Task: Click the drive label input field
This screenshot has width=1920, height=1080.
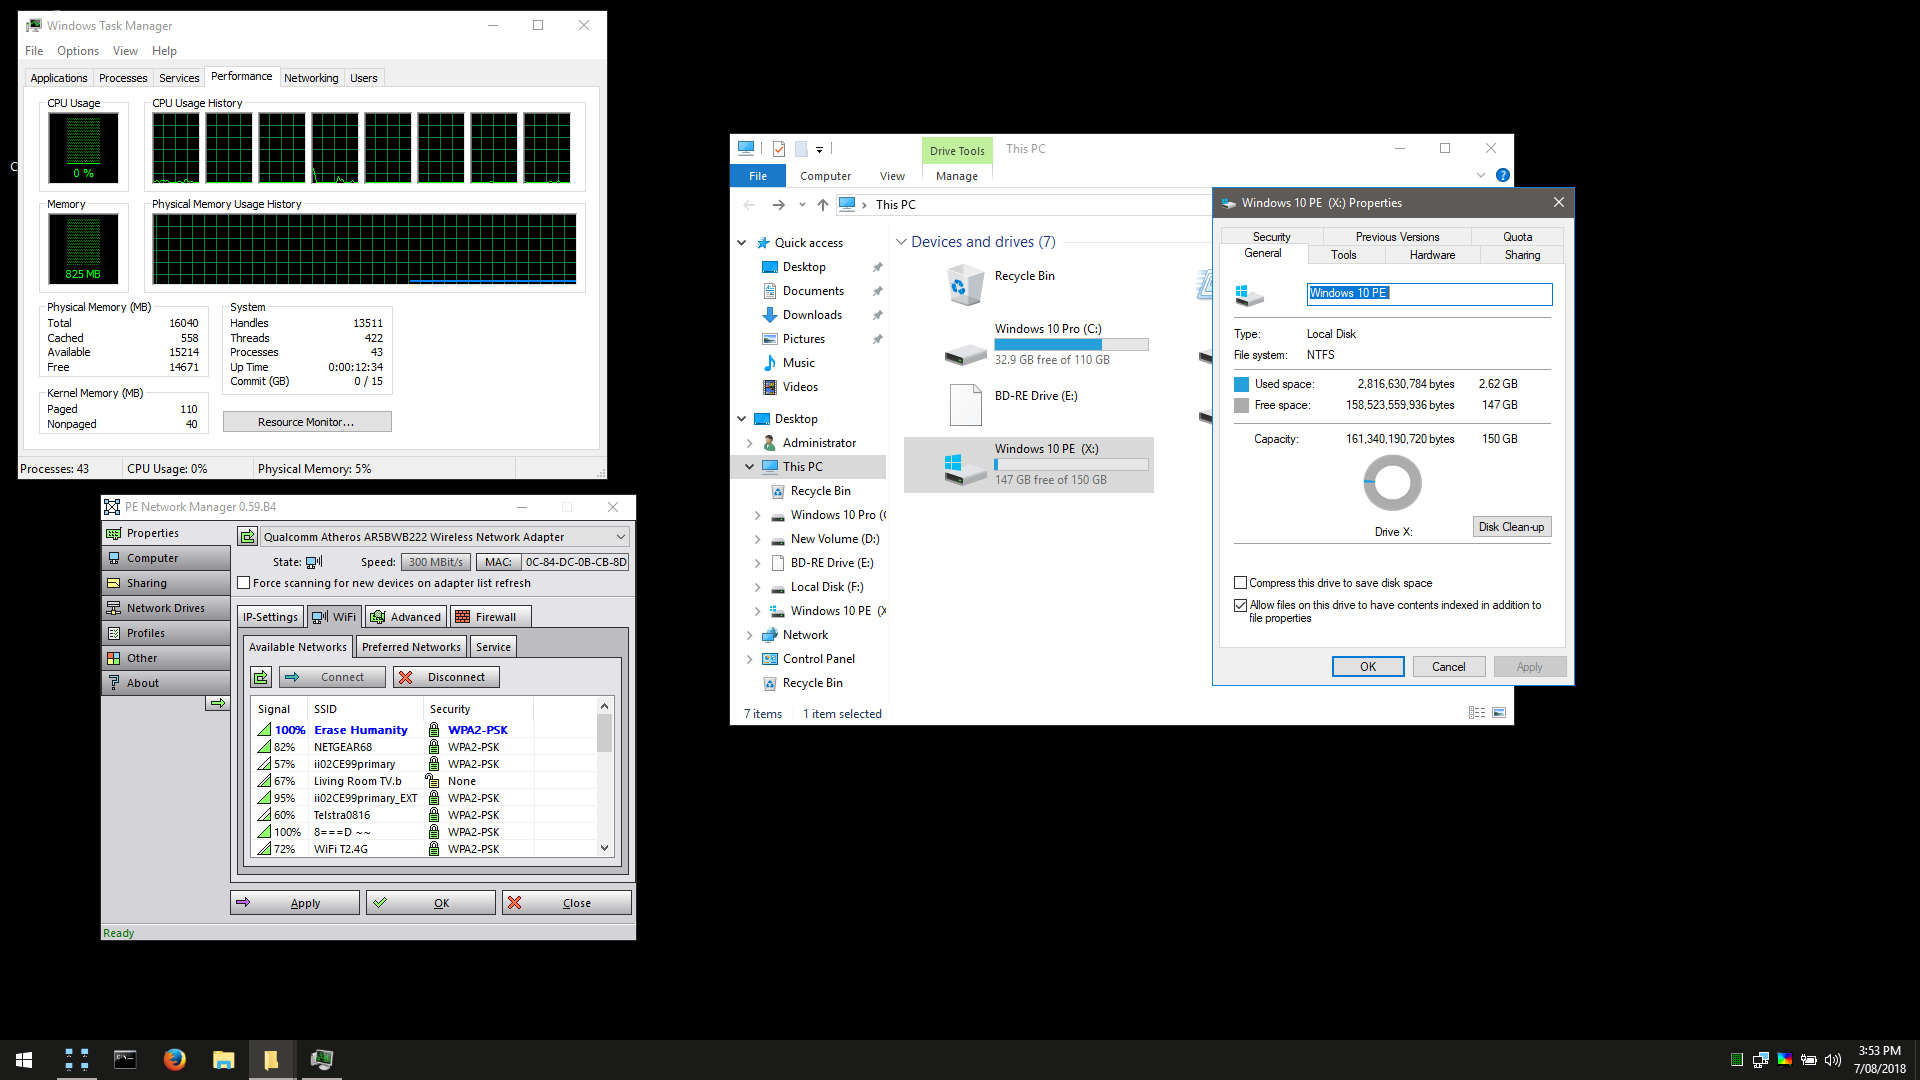Action: (1429, 293)
